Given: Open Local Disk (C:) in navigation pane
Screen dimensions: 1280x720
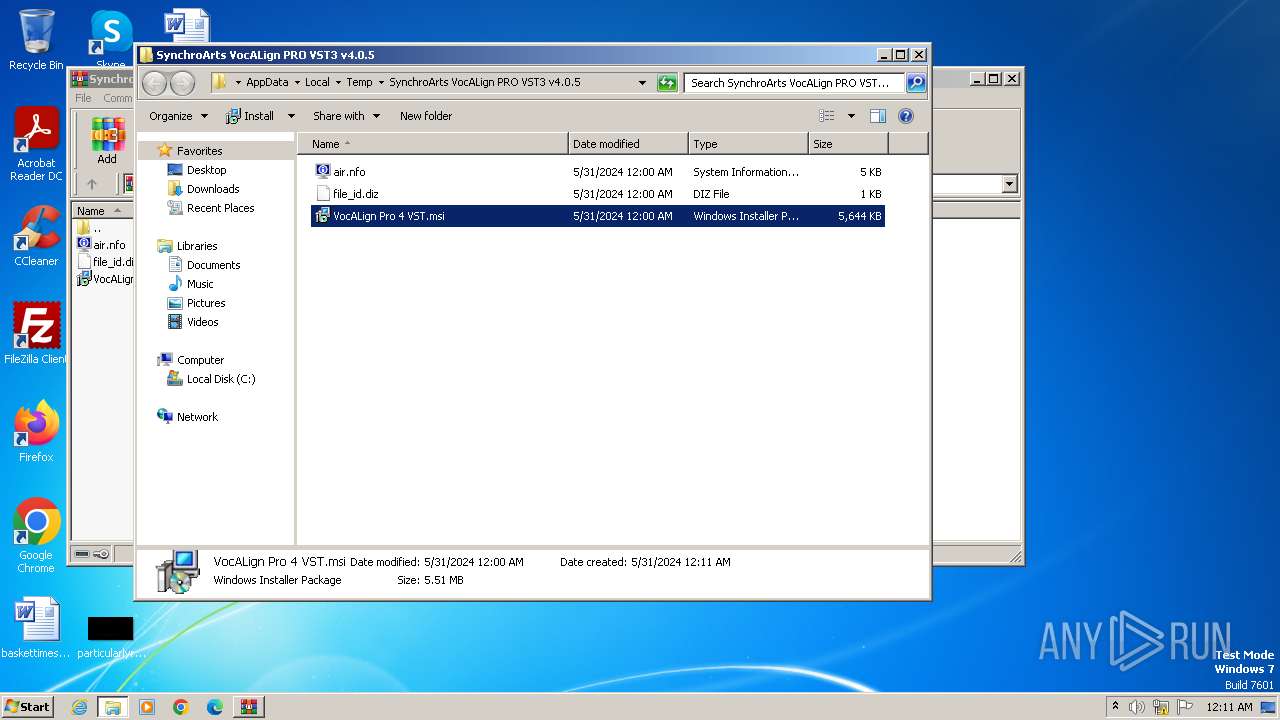Looking at the screenshot, I should 221,379.
